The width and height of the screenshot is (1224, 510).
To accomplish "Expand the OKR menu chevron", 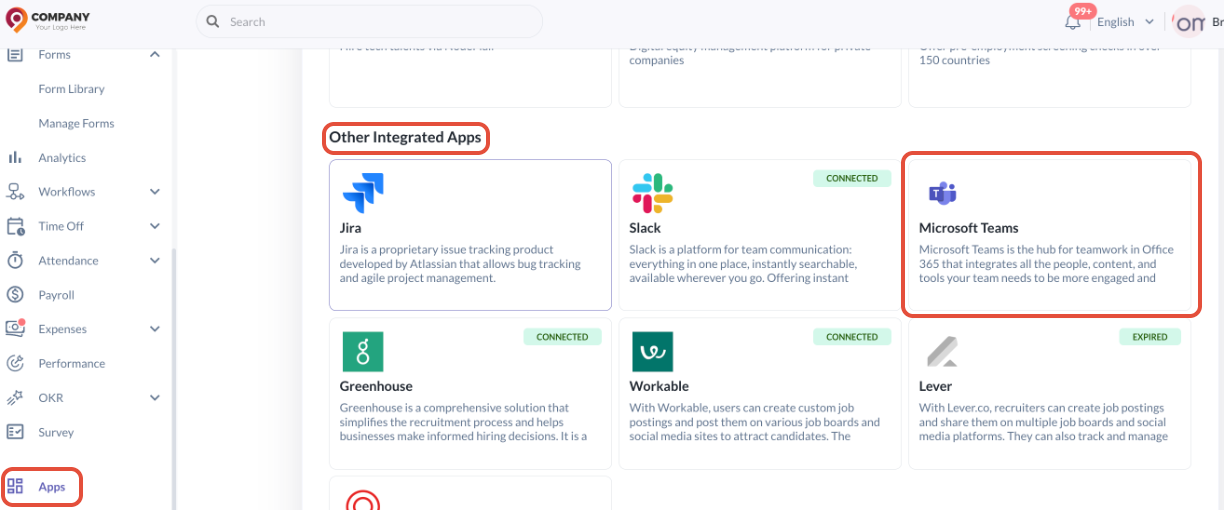I will click(x=154, y=397).
